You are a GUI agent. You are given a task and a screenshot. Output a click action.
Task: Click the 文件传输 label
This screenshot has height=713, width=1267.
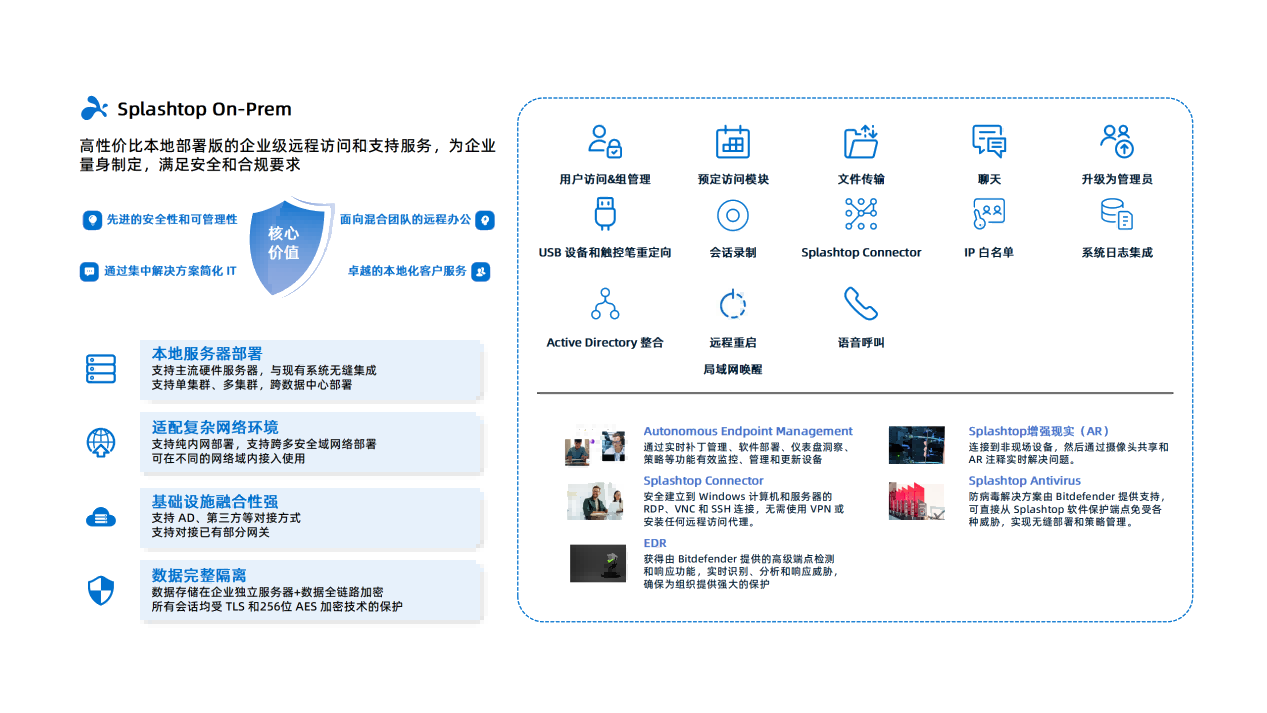pyautogui.click(x=861, y=179)
